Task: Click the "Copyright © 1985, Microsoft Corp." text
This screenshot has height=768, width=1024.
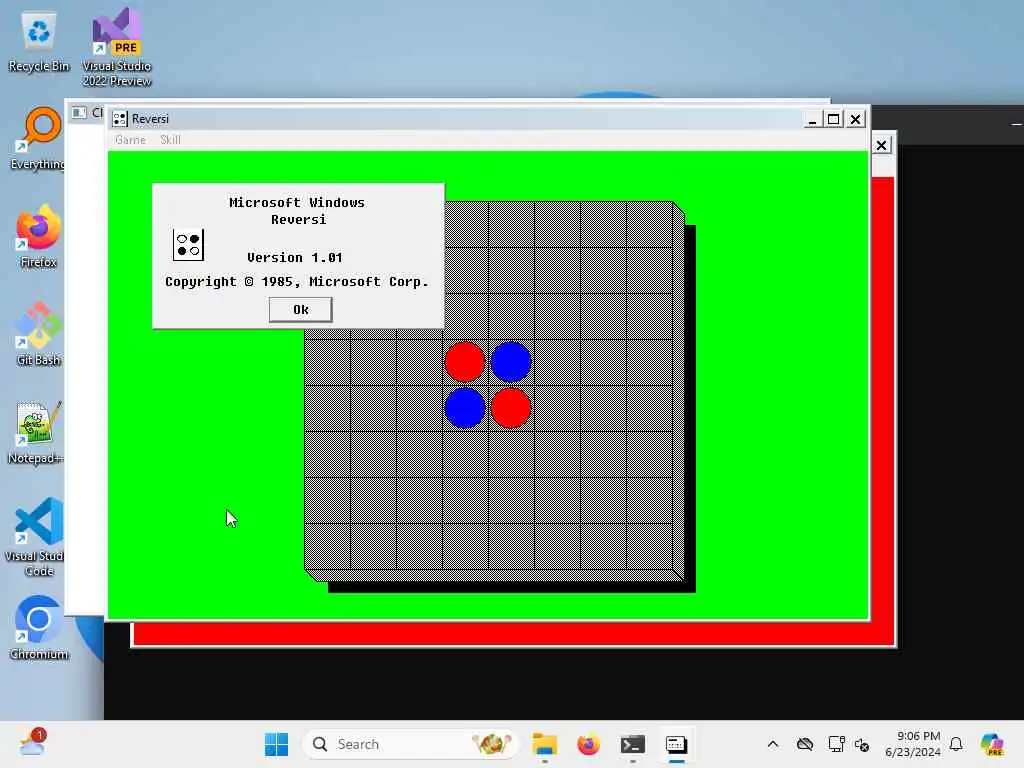Action: point(297,281)
